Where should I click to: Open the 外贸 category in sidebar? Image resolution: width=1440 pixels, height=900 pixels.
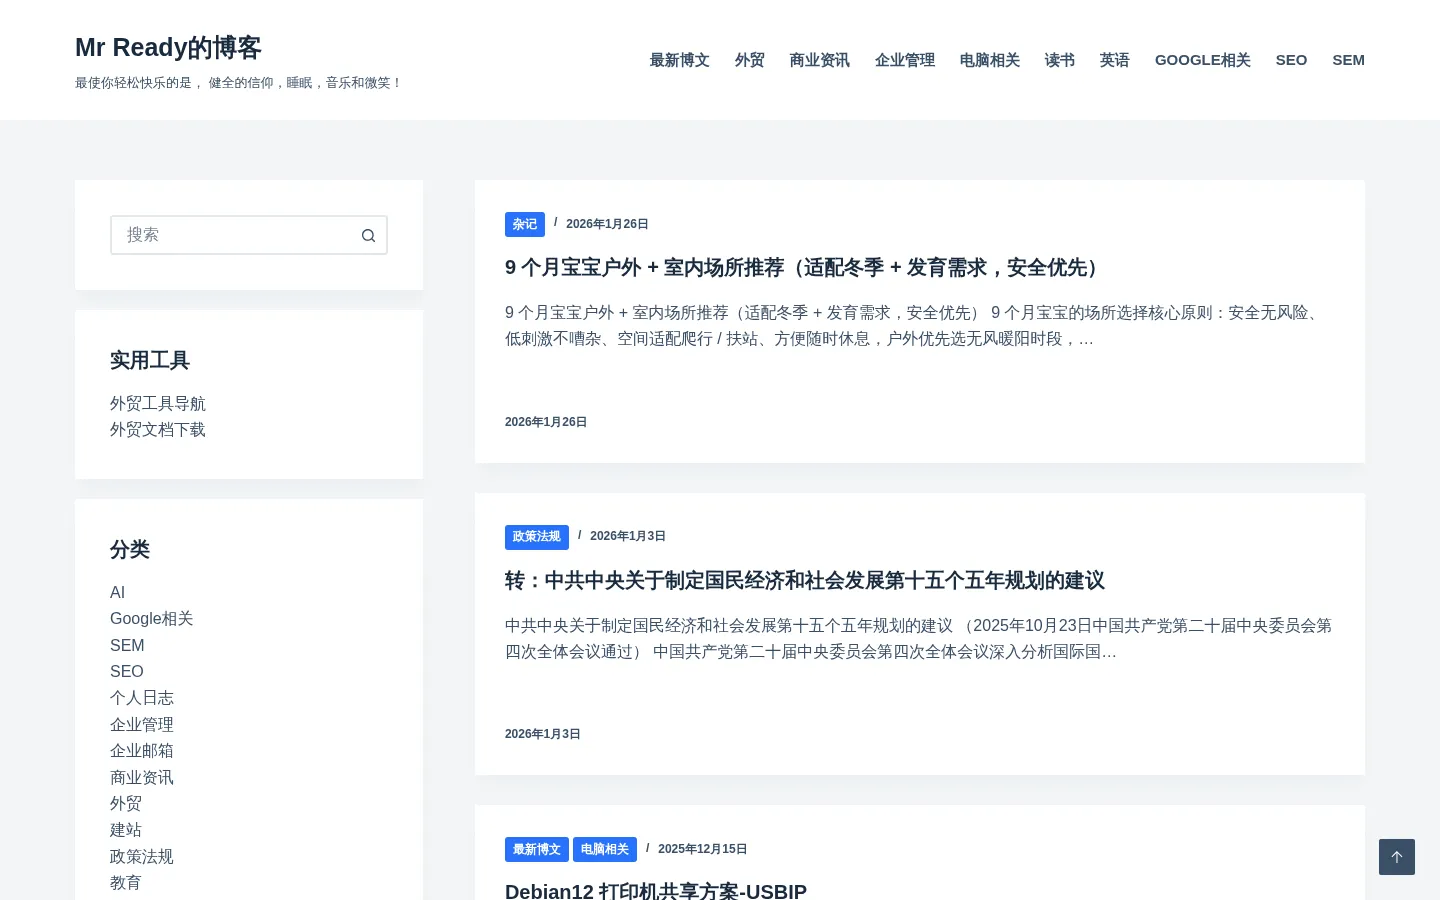click(x=126, y=803)
